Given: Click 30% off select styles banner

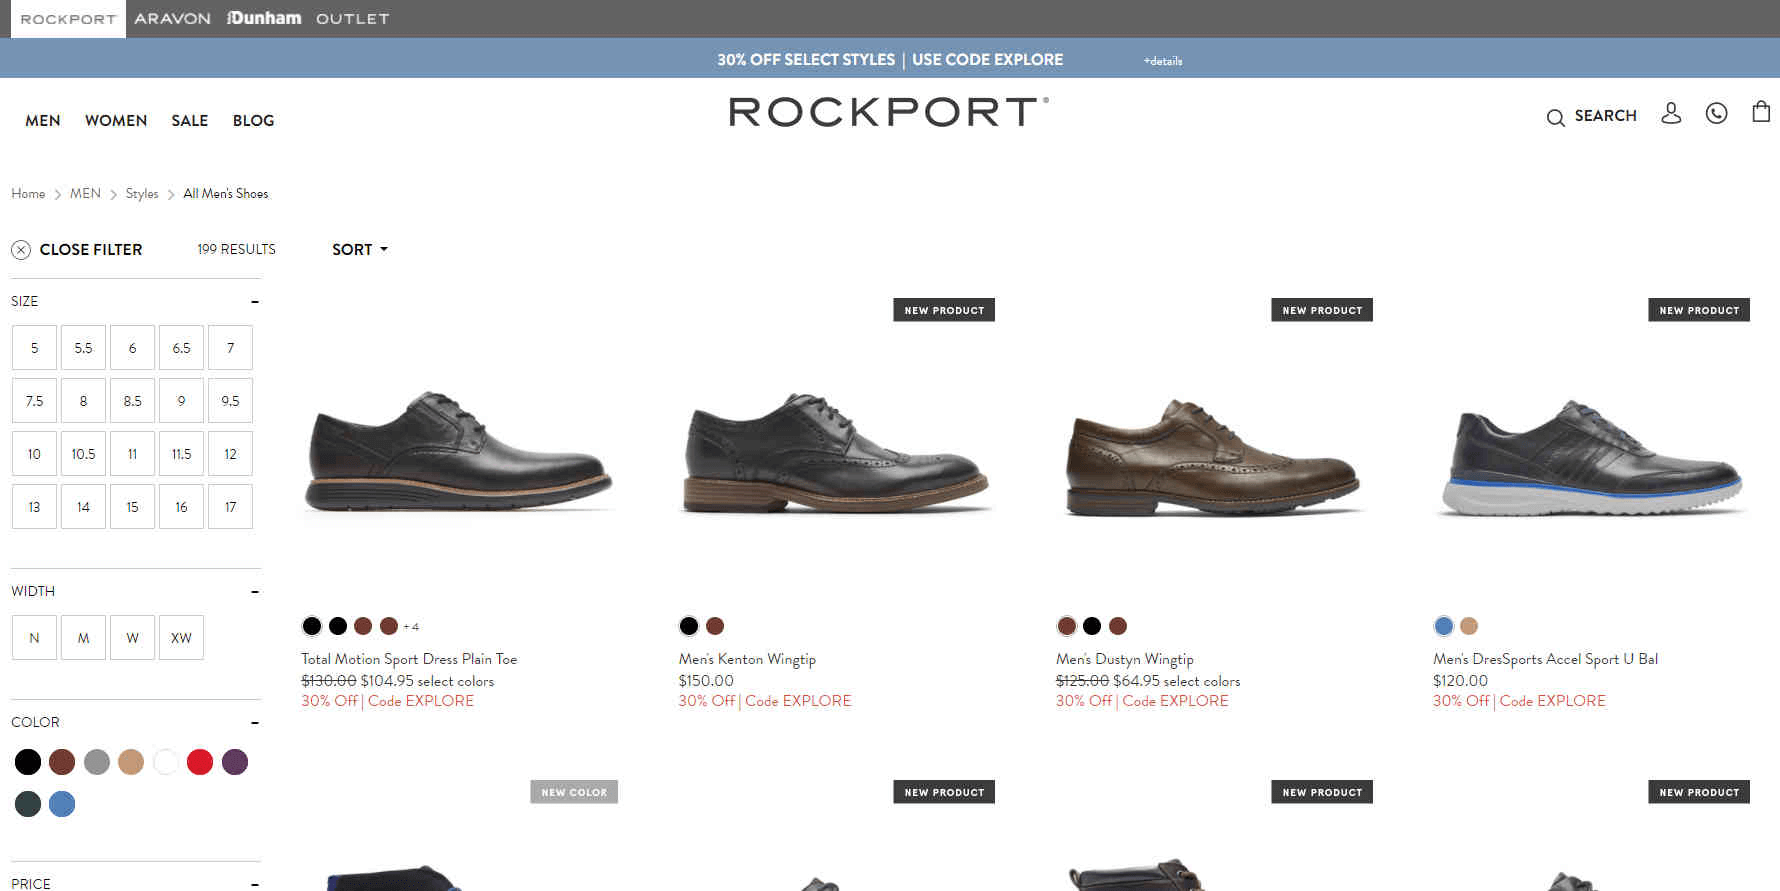Looking at the screenshot, I should point(890,60).
